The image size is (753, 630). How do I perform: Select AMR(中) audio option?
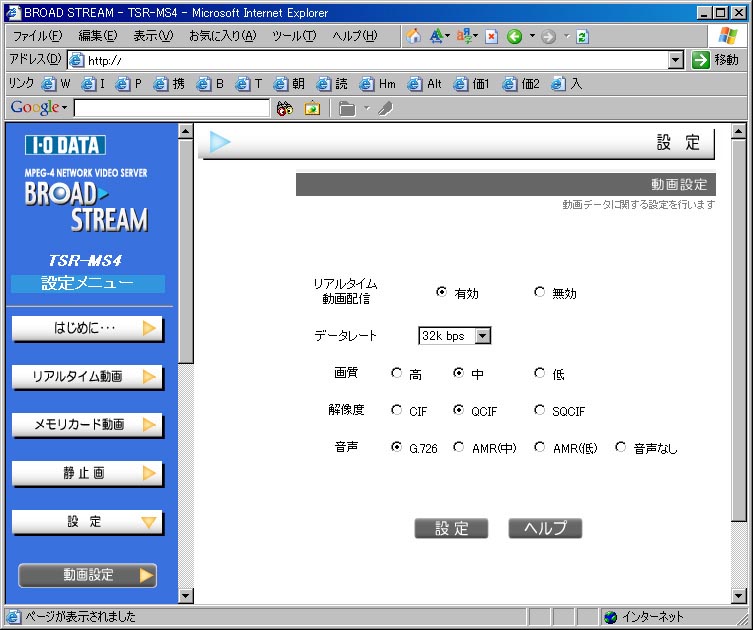tap(459, 447)
